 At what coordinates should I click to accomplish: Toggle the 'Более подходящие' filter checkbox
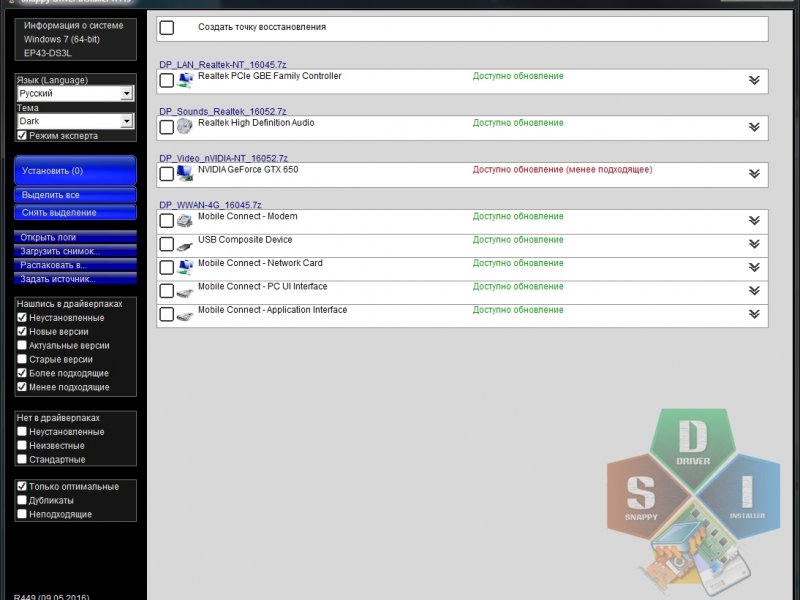pyautogui.click(x=22, y=373)
